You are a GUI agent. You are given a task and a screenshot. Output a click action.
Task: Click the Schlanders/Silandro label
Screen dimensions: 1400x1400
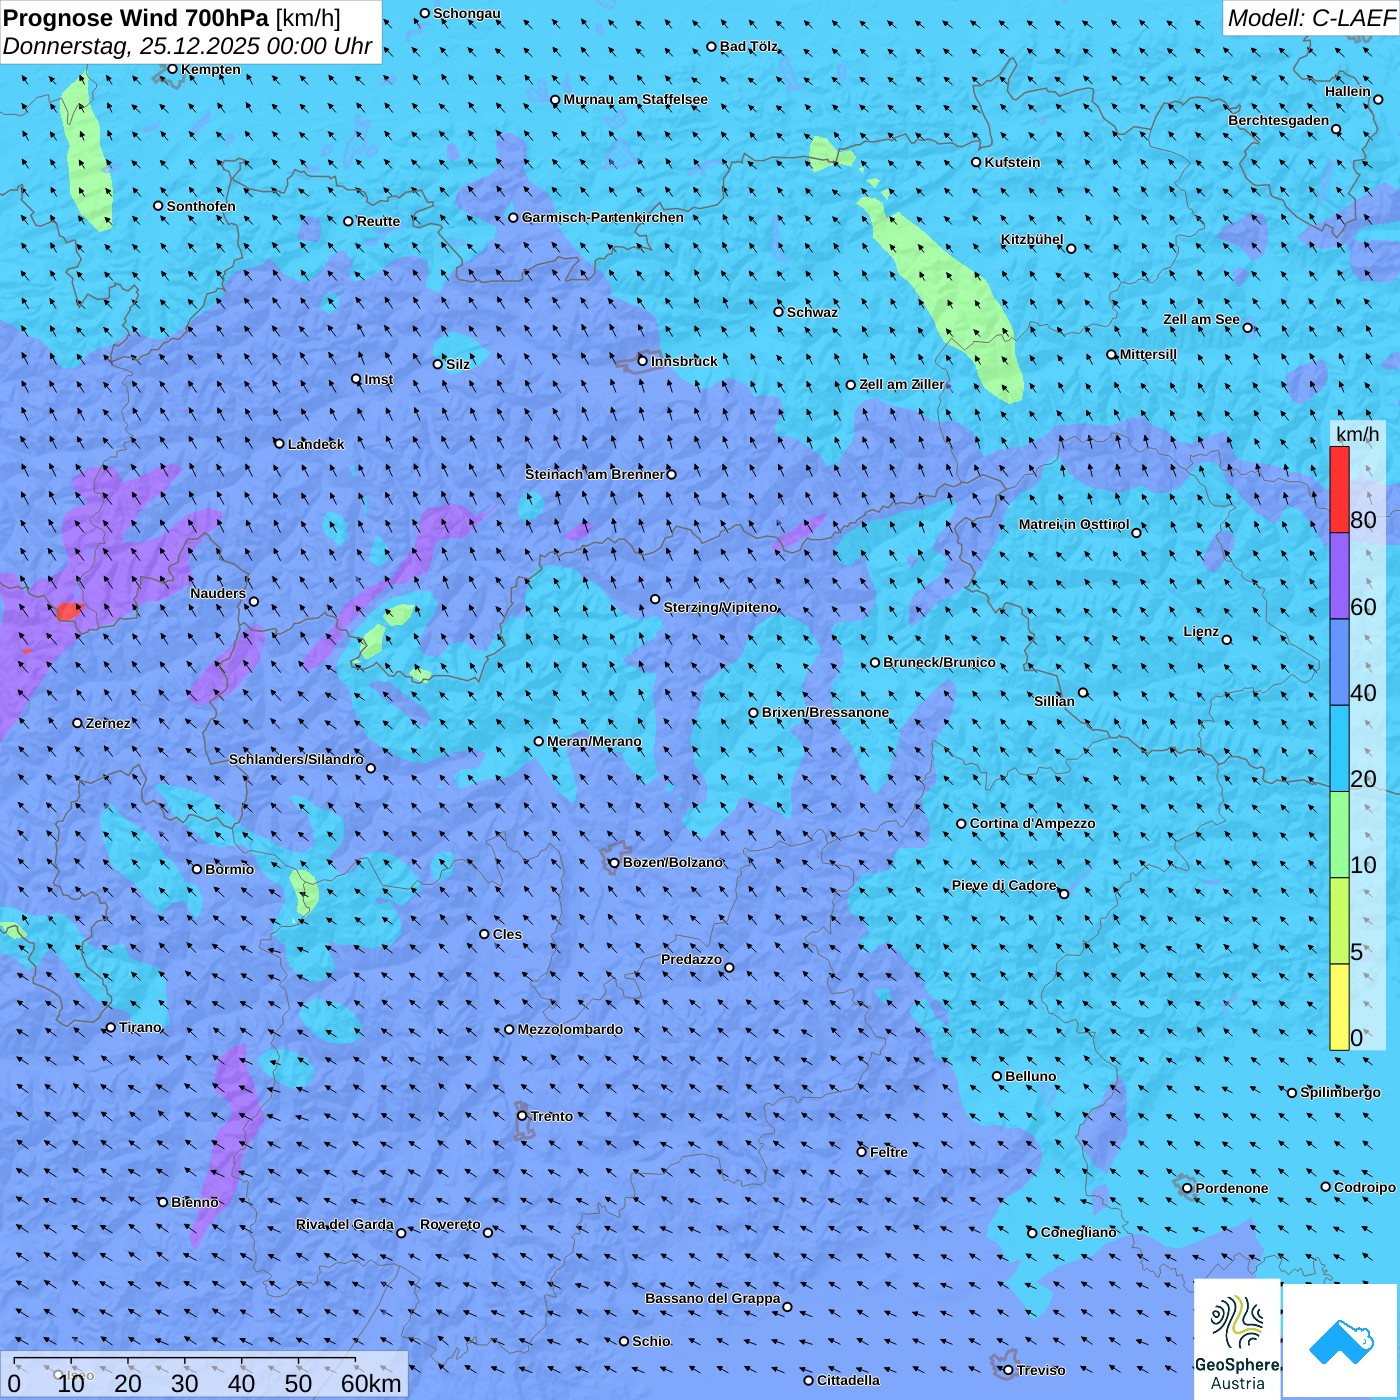(296, 760)
